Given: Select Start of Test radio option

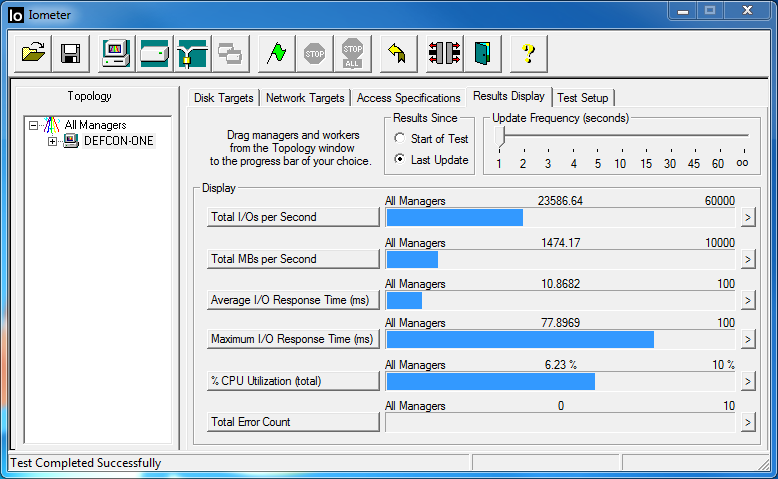Looking at the screenshot, I should pyautogui.click(x=400, y=138).
